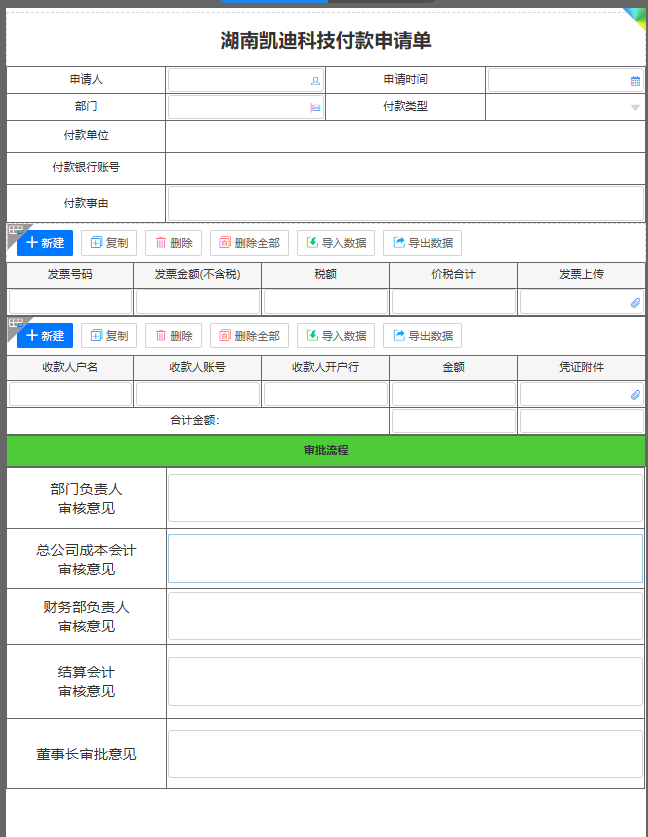The image size is (648, 837).
Task: Focus the 部门负责人审核意见 text area
Action: (406, 498)
